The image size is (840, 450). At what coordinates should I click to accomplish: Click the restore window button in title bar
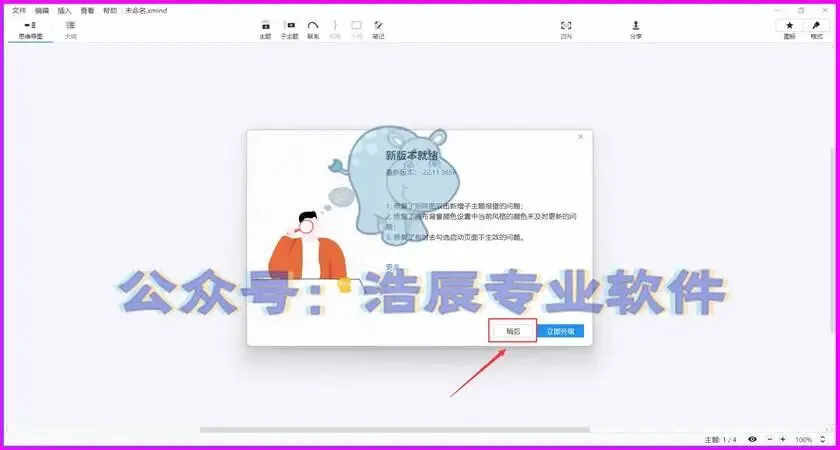coord(801,10)
